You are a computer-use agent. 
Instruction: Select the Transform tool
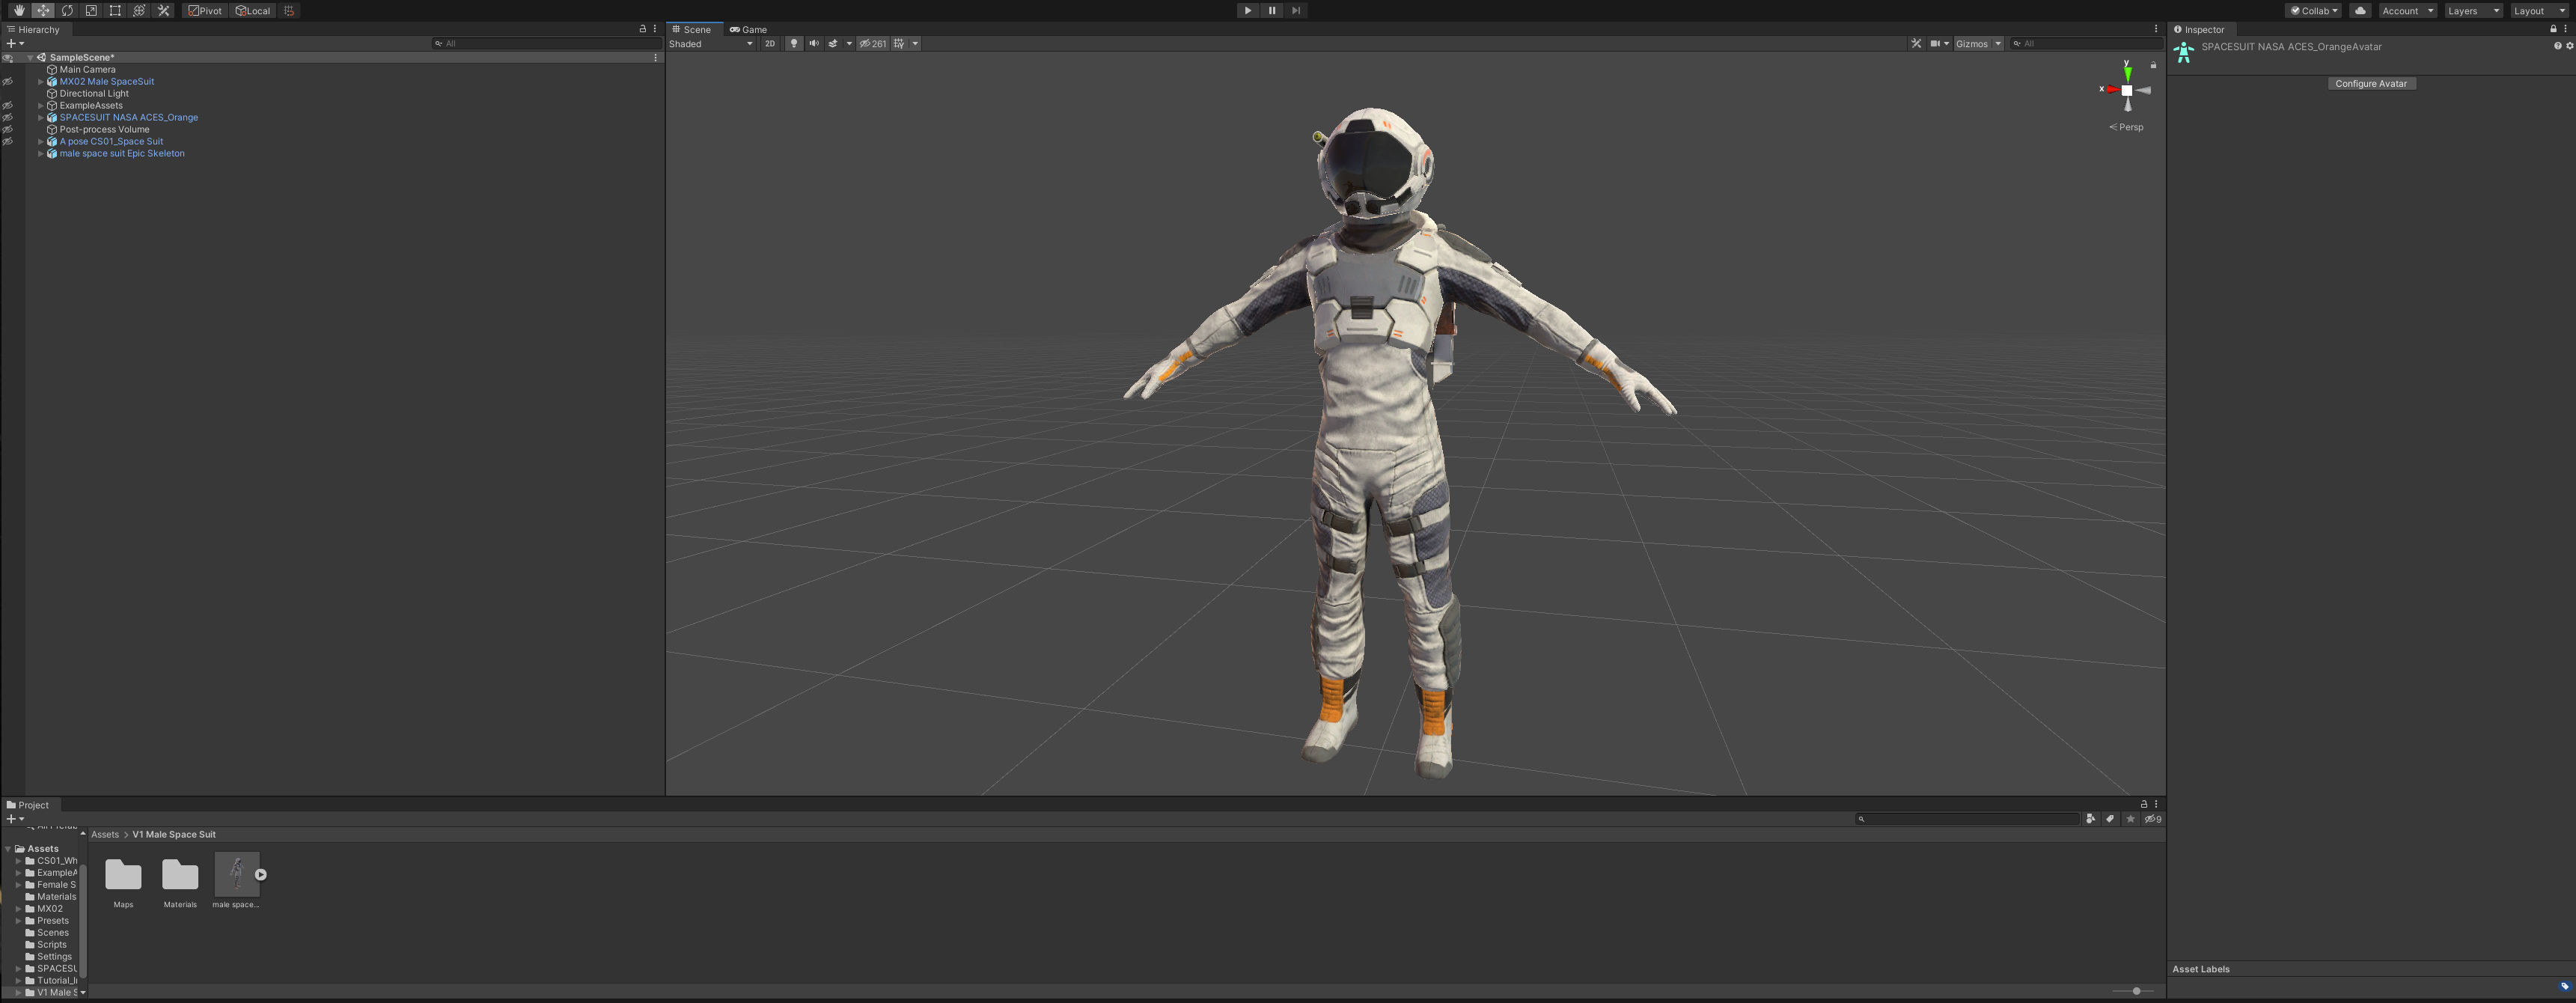[x=139, y=10]
